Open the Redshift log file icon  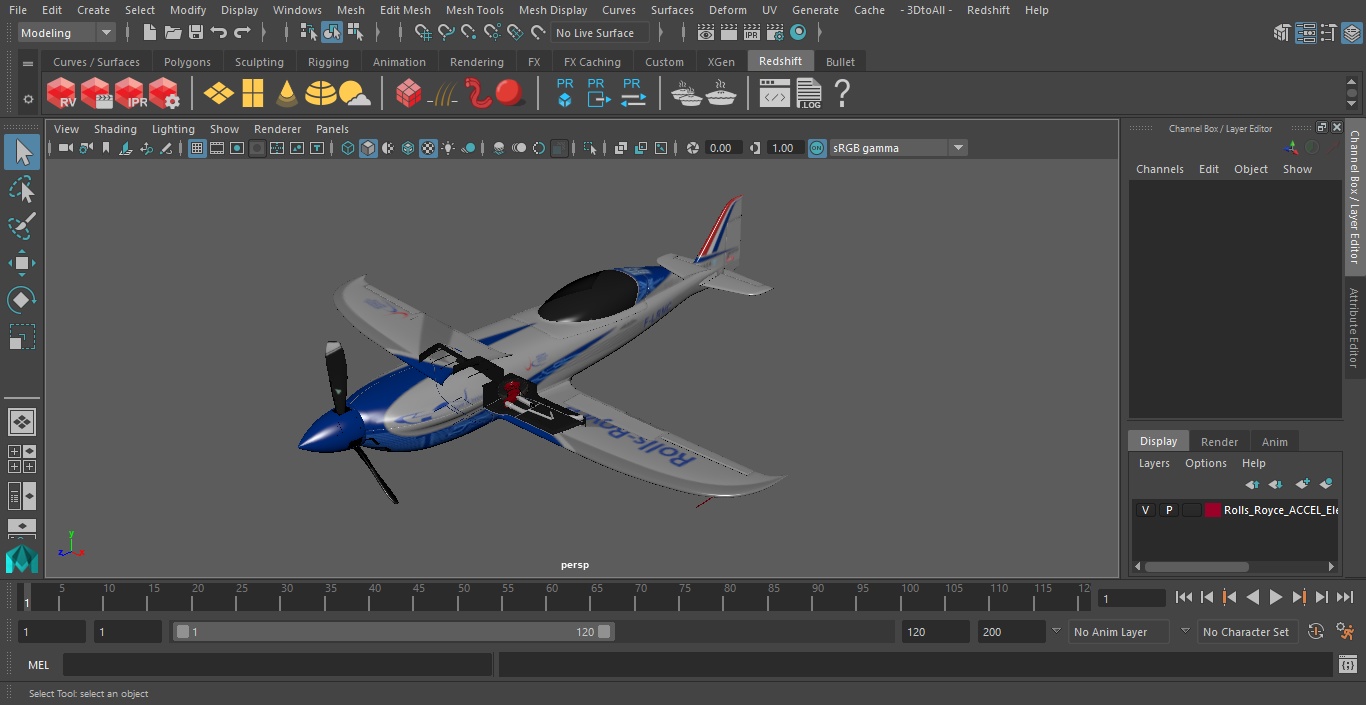coord(808,94)
